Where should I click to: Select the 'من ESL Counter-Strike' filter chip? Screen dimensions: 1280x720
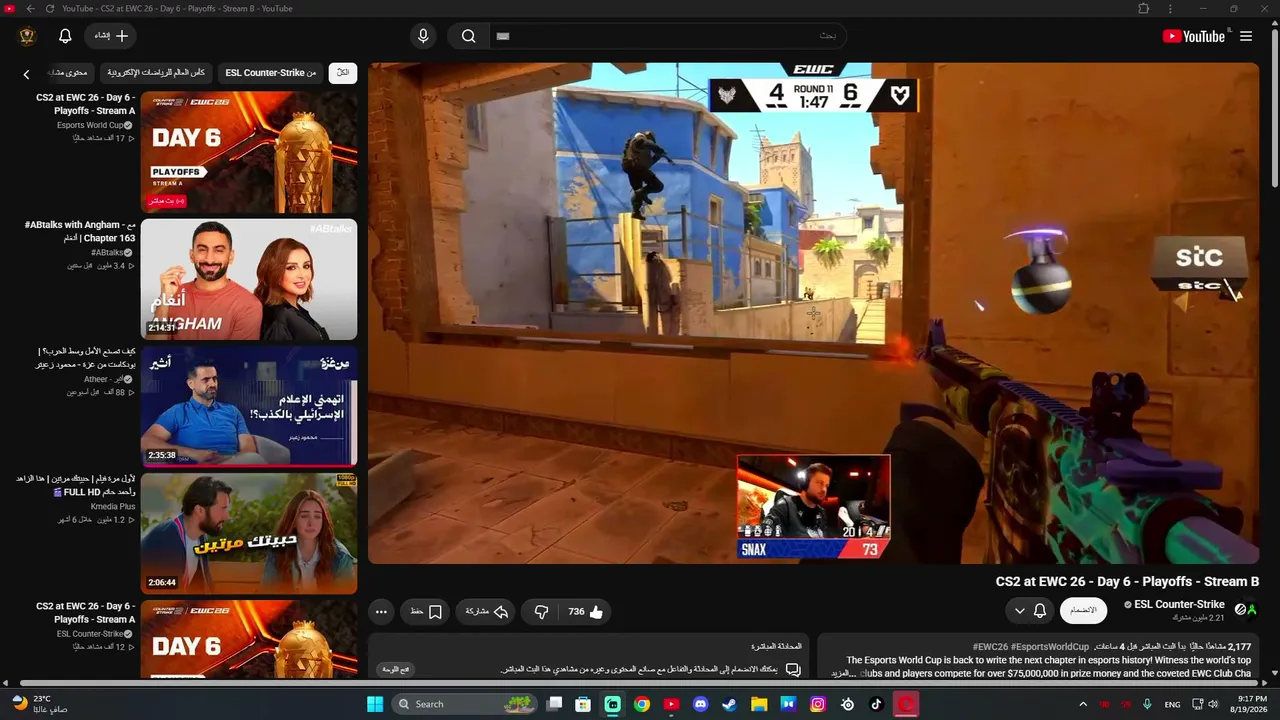pos(271,73)
